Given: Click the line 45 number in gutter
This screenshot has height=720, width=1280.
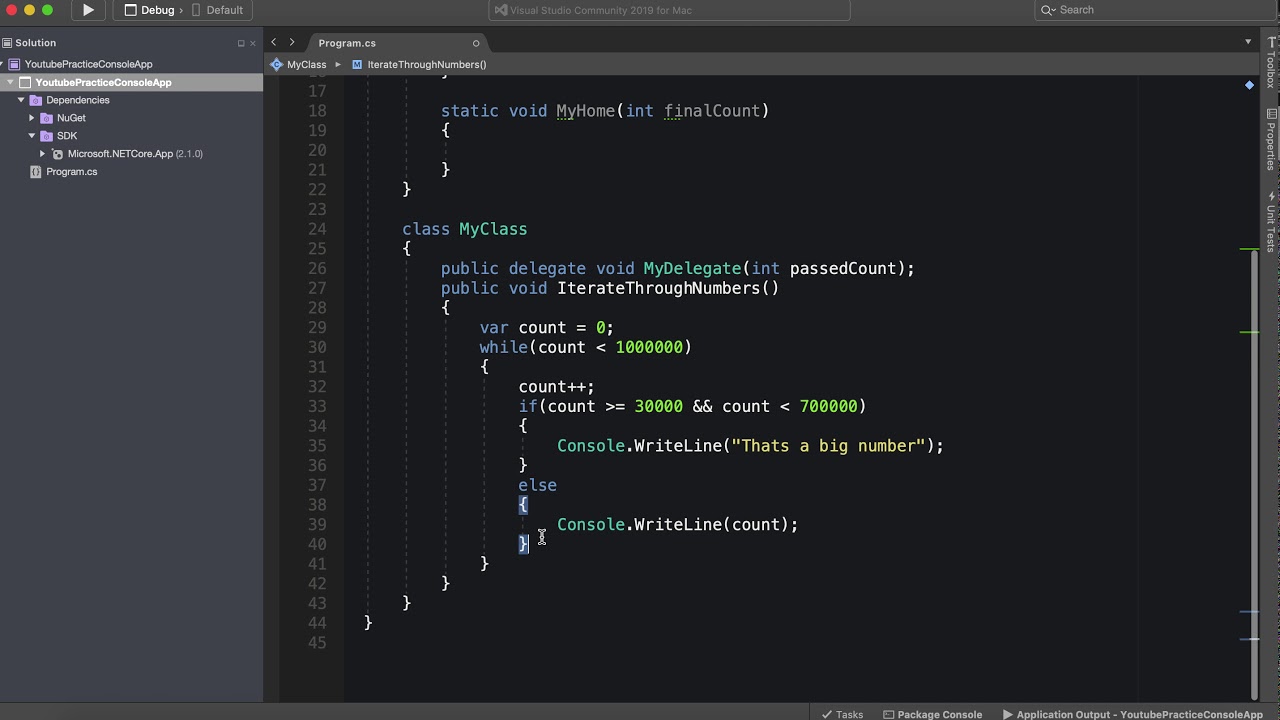Looking at the screenshot, I should pos(317,643).
